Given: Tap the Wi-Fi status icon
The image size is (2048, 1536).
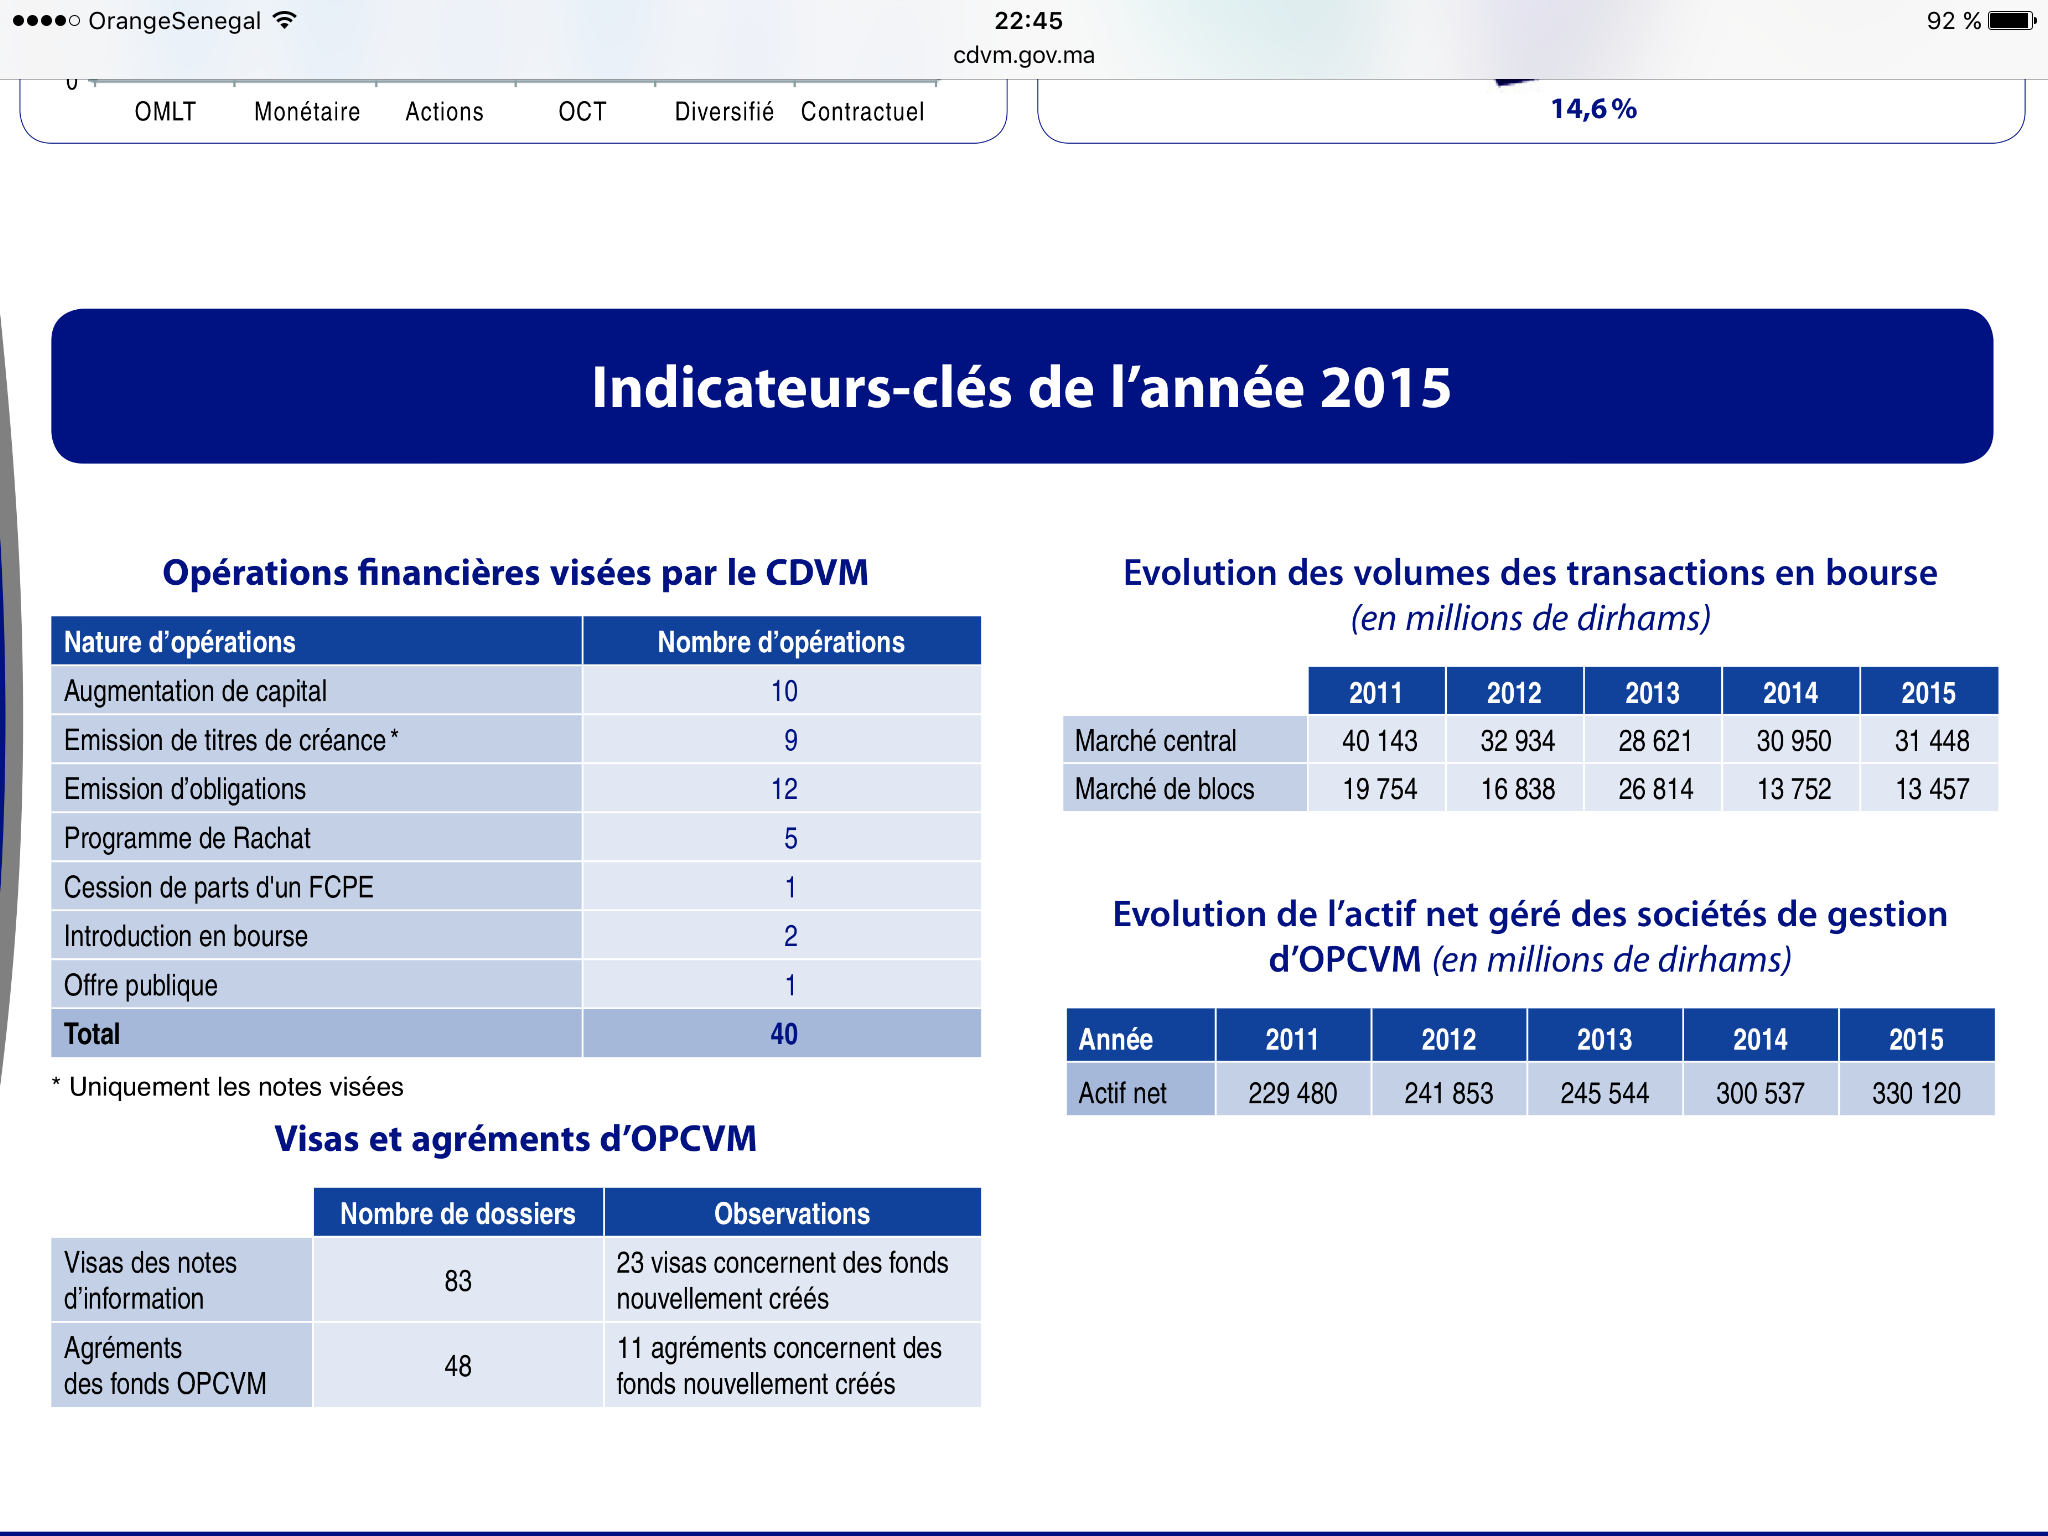Looking at the screenshot, I should pos(285,20).
